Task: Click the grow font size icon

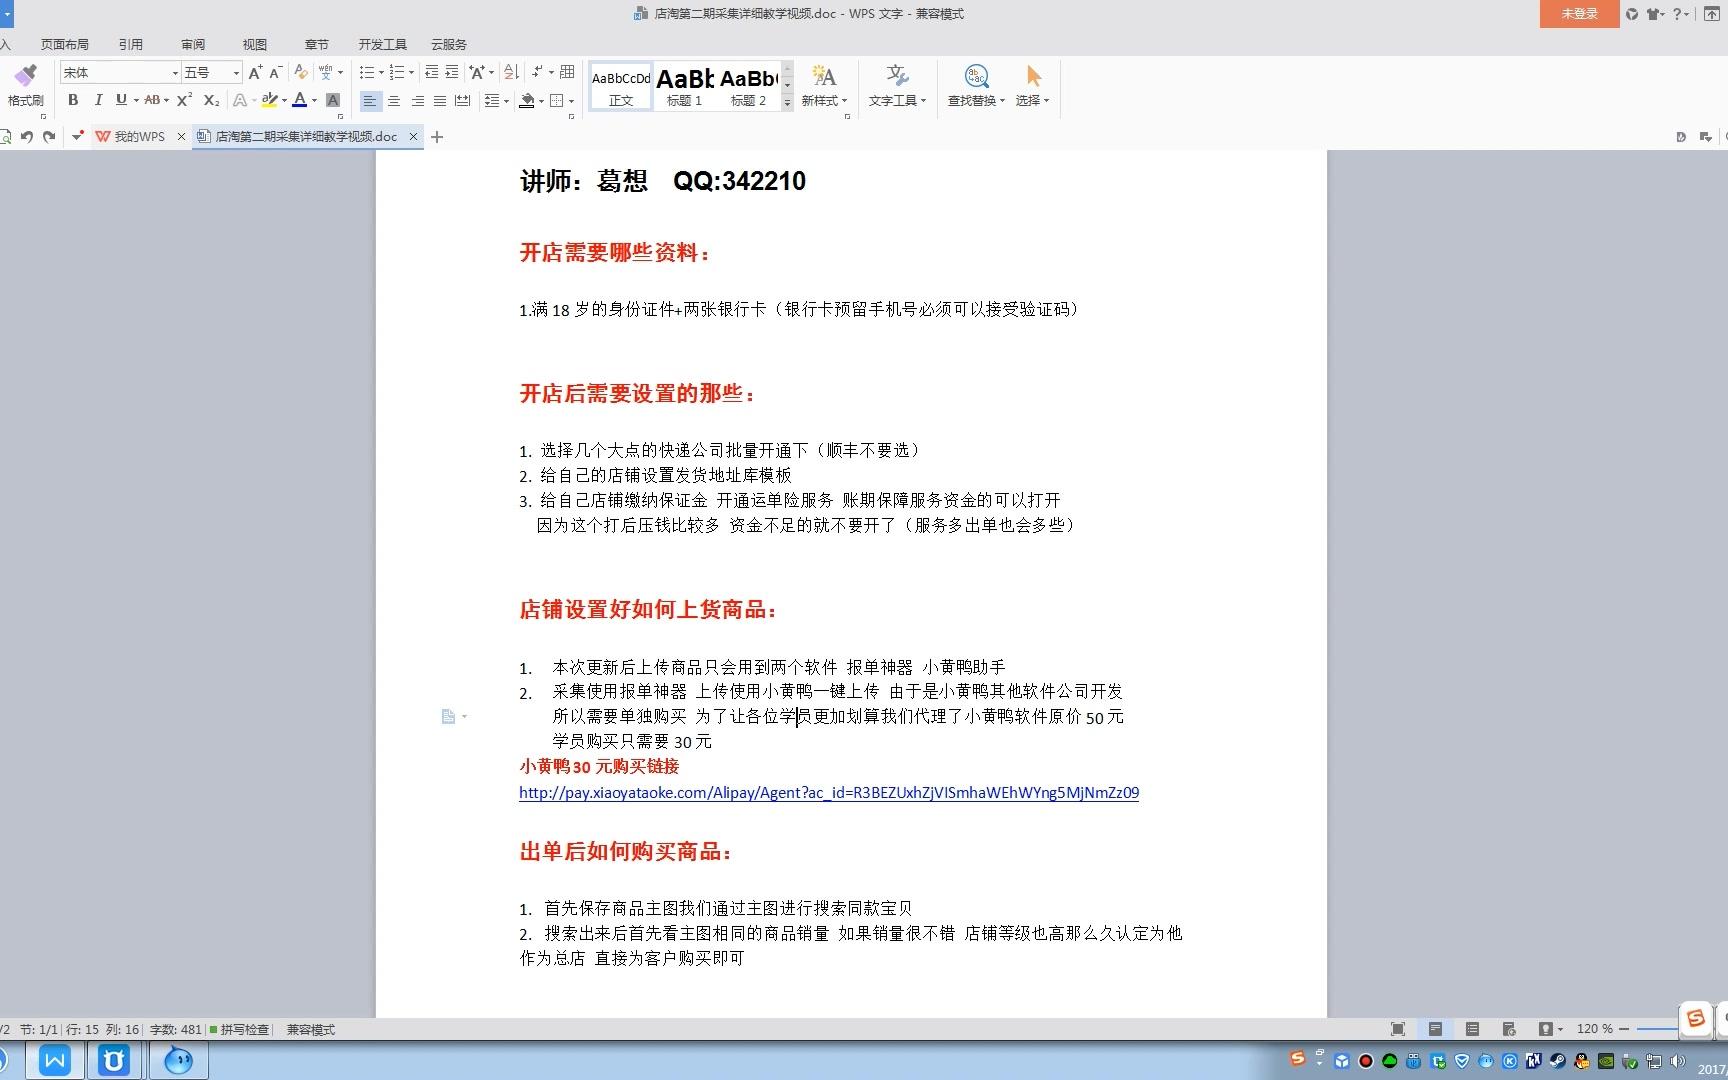Action: (x=255, y=72)
